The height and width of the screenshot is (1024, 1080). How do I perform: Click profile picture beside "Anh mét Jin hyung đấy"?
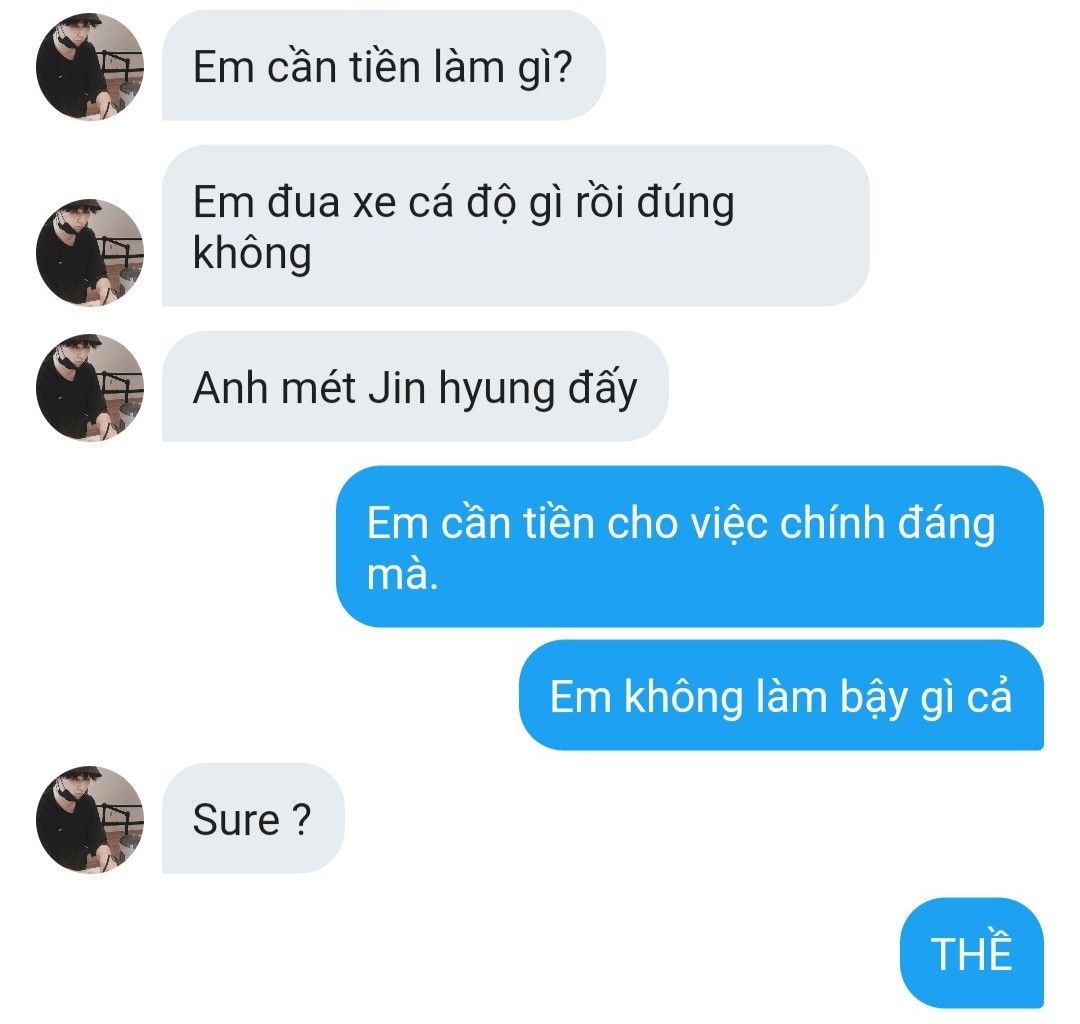tap(90, 387)
